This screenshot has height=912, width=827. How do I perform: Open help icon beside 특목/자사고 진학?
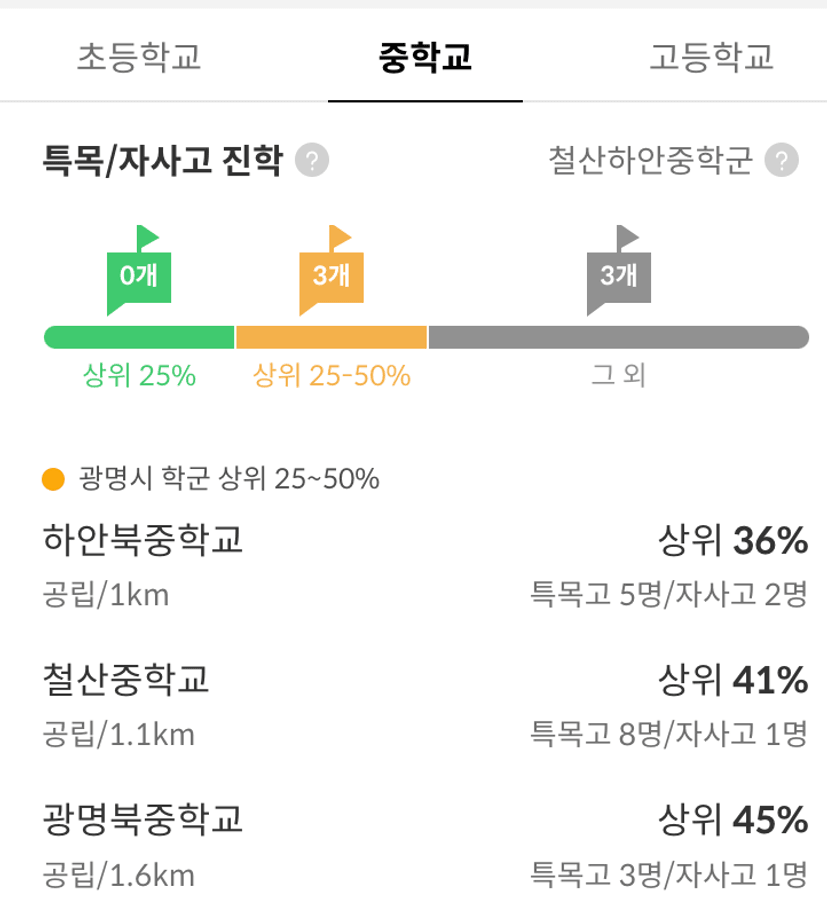312,160
